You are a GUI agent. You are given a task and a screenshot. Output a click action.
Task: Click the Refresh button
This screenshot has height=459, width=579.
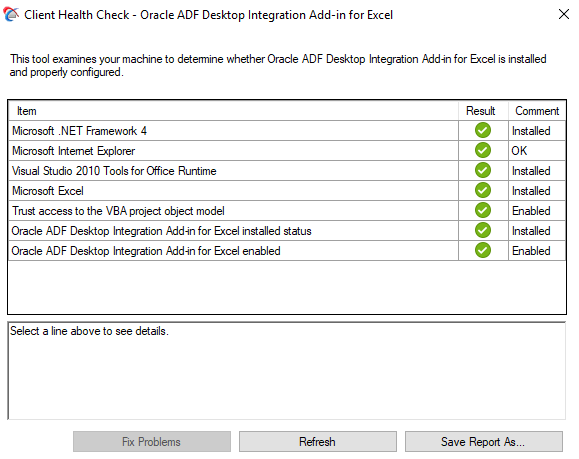(x=318, y=442)
